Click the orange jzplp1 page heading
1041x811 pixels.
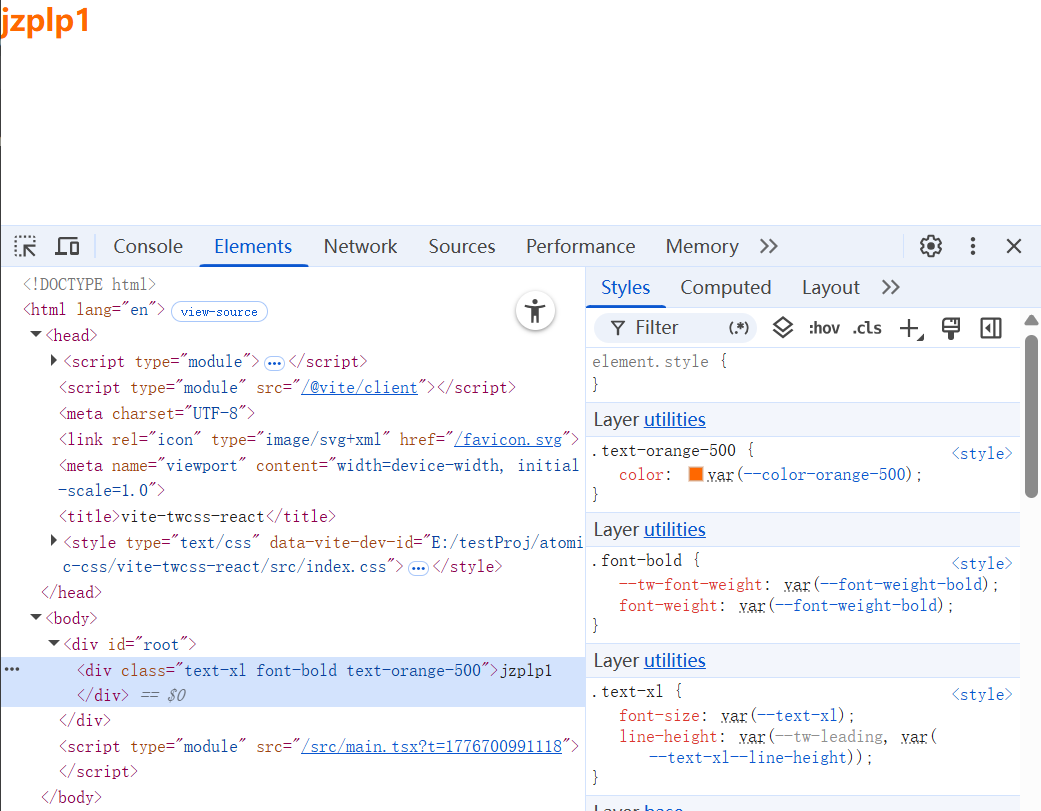pos(44,21)
